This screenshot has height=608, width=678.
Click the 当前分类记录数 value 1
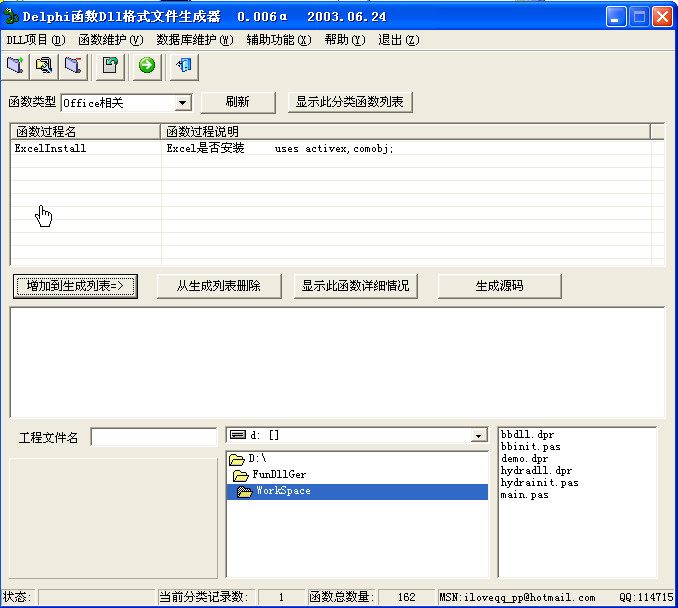(x=281, y=597)
